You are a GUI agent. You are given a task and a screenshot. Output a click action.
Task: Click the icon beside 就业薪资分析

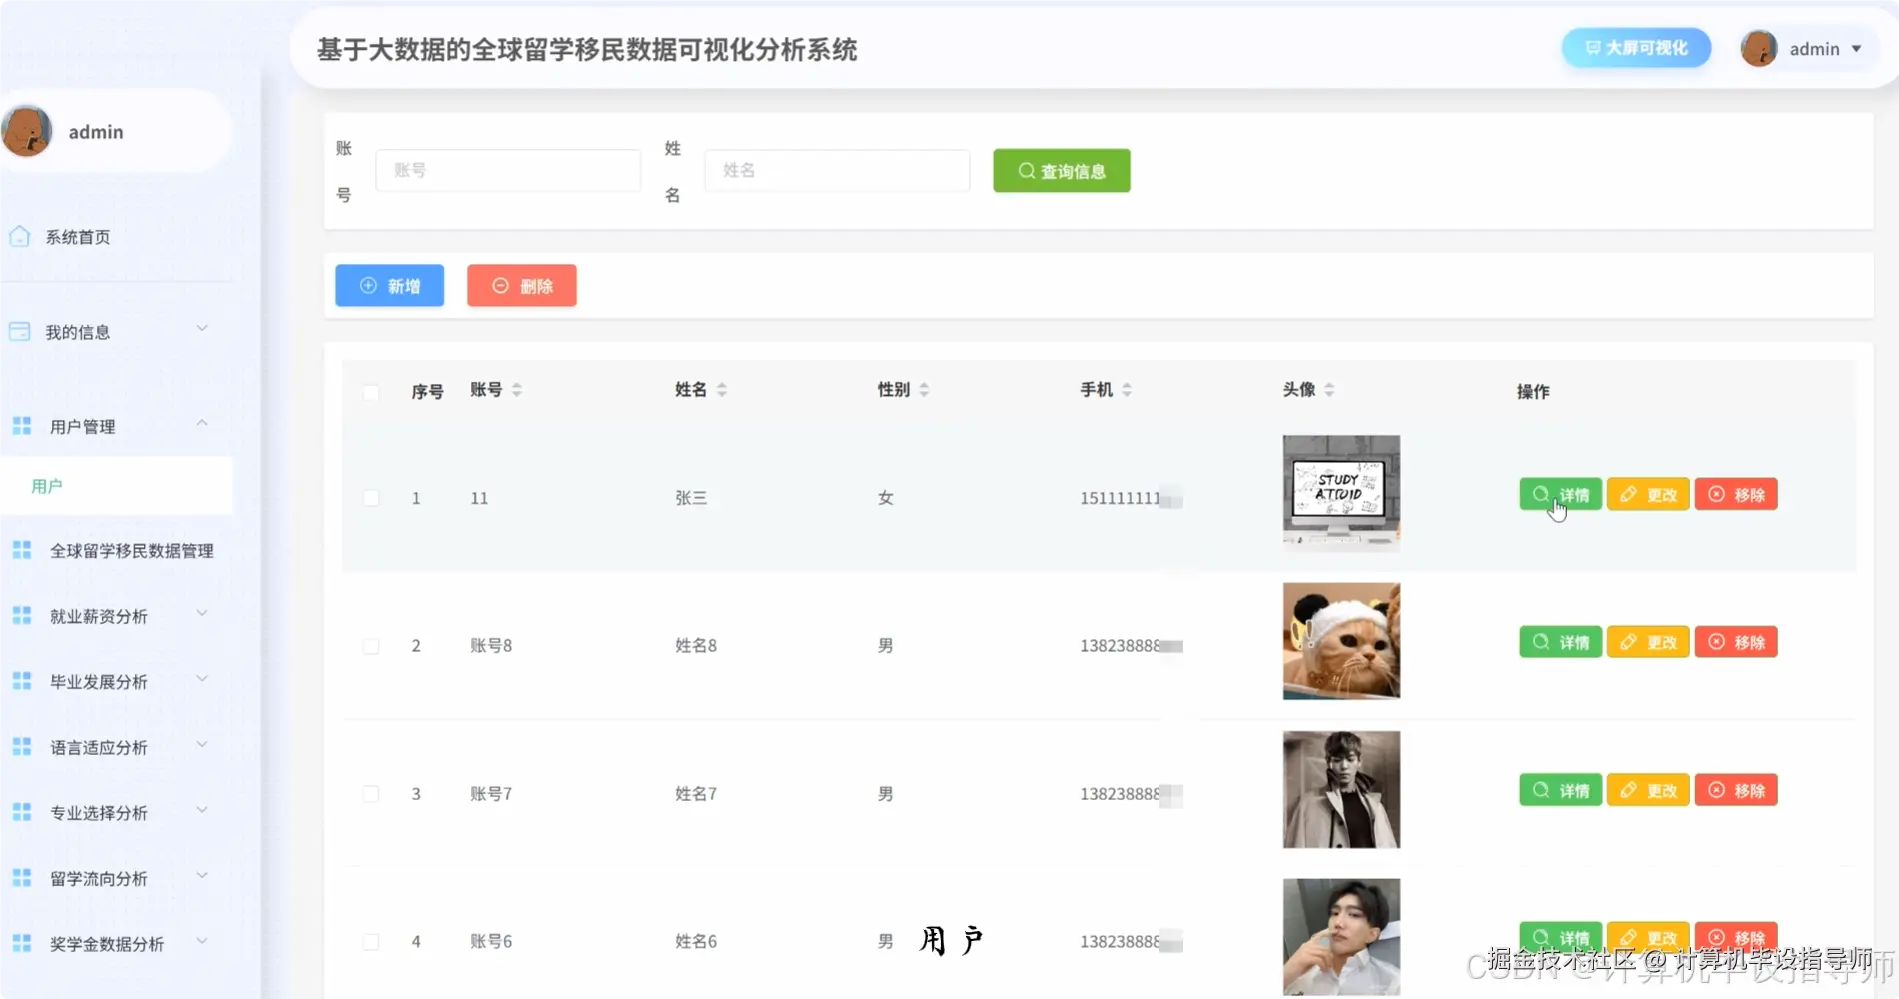(x=21, y=615)
